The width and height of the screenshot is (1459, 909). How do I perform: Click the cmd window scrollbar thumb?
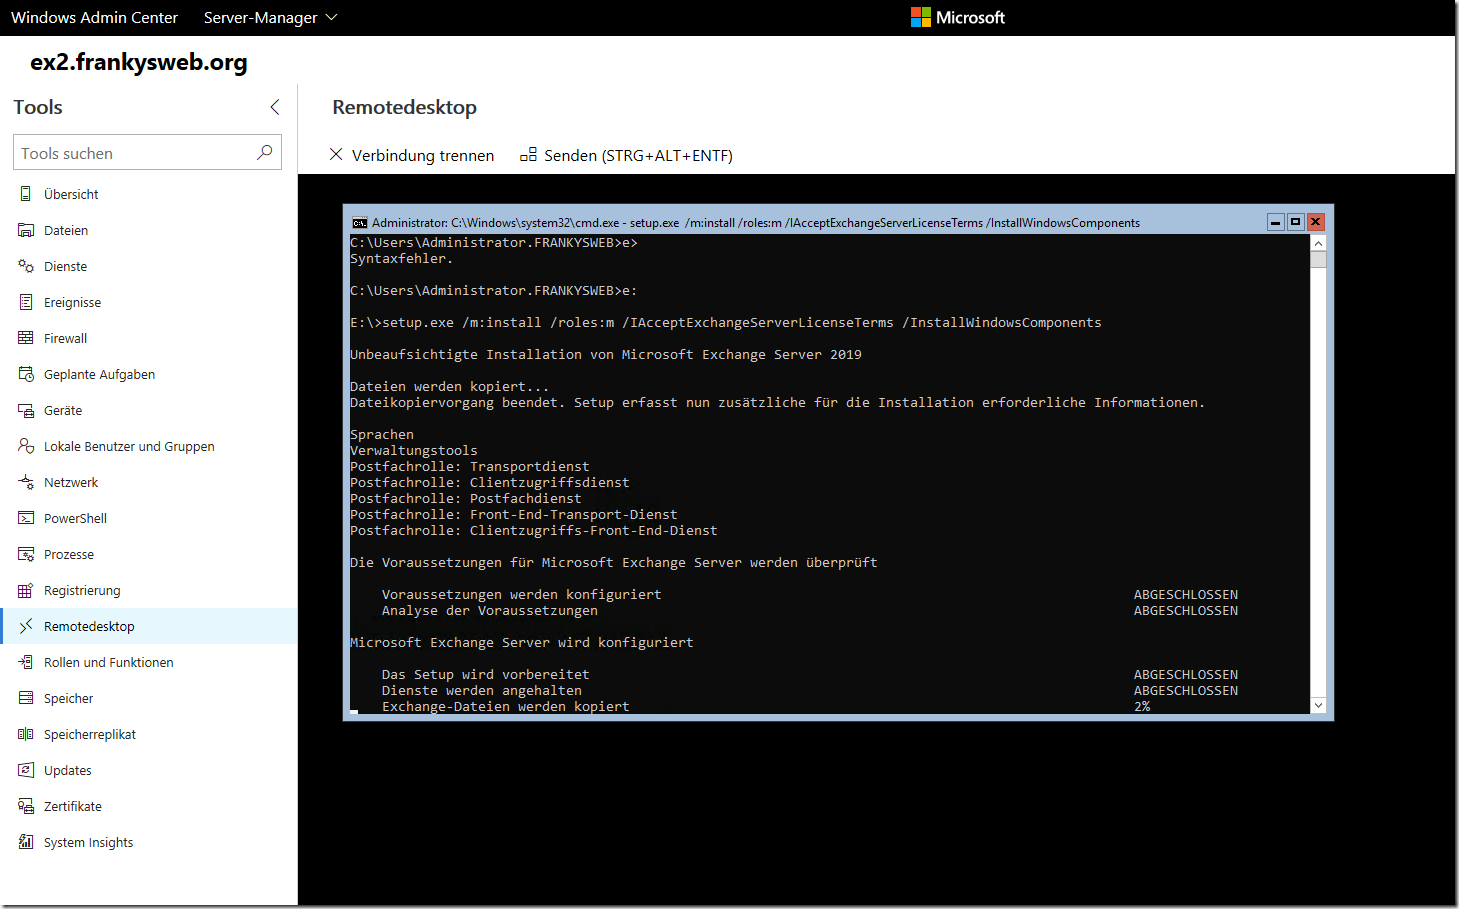tap(1318, 260)
